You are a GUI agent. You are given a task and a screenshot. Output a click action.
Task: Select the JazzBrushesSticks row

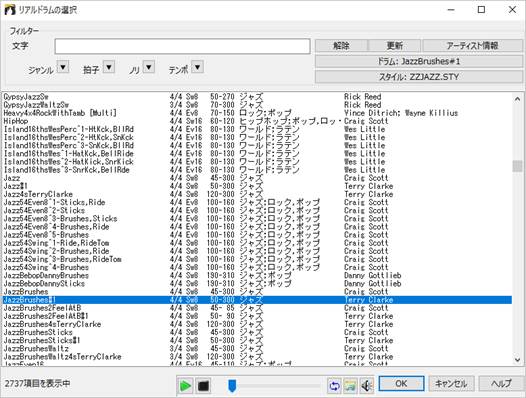(x=257, y=332)
